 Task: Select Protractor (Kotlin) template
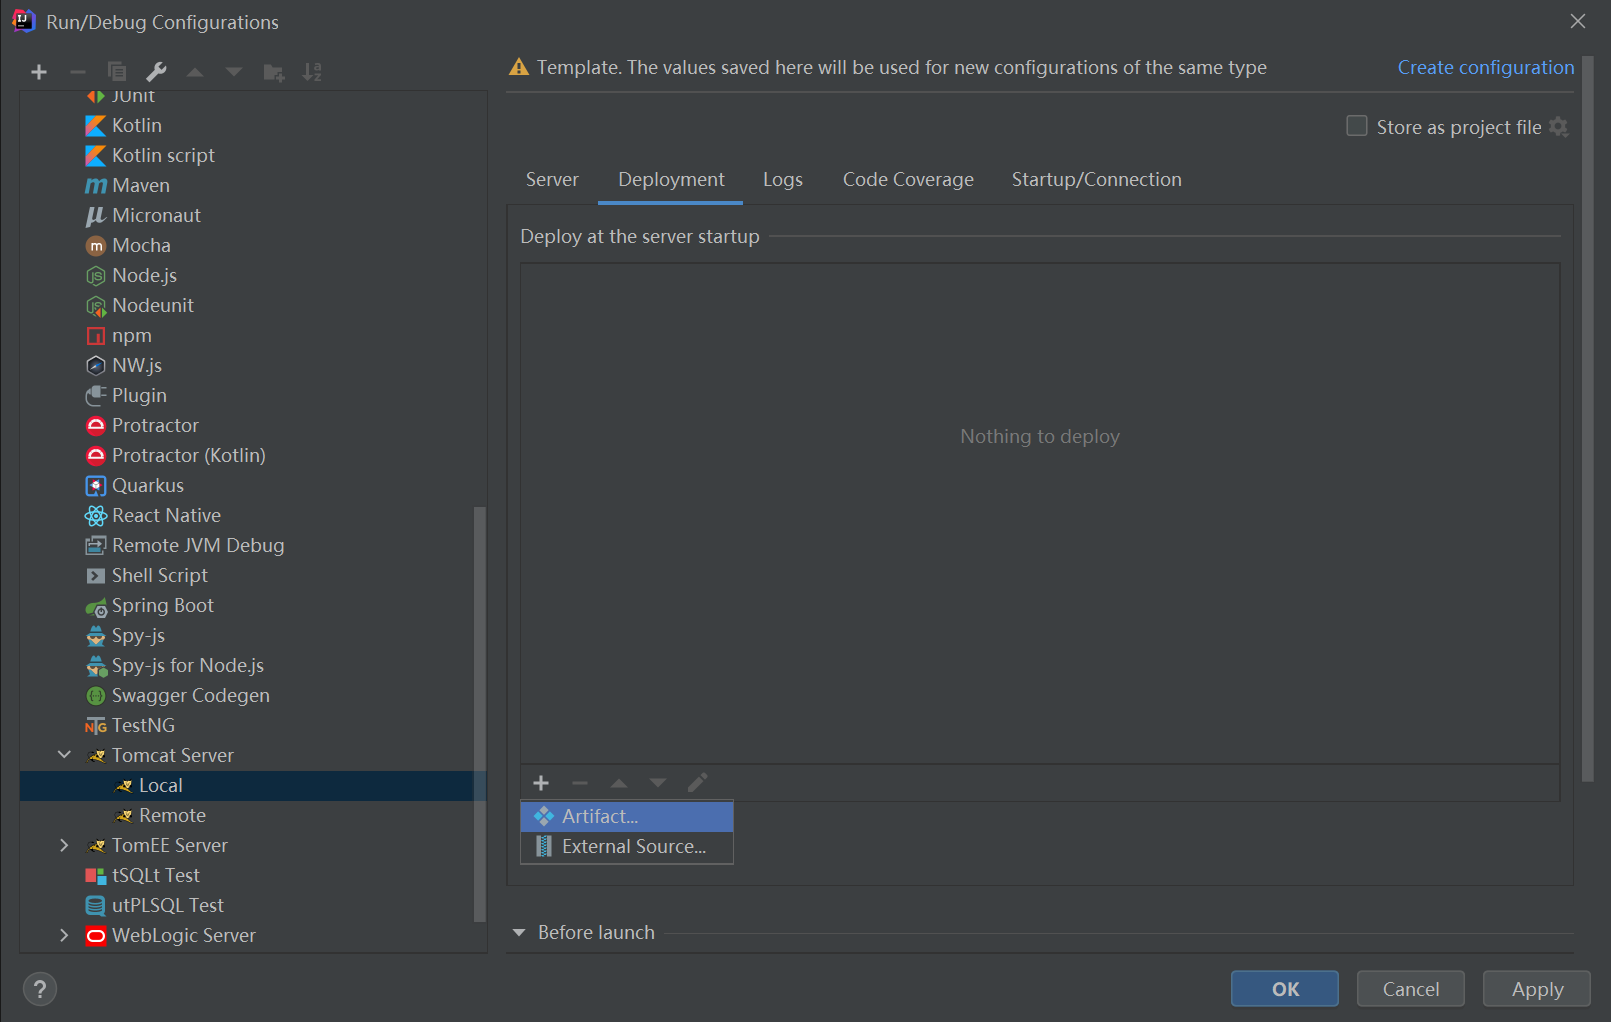(253, 456)
